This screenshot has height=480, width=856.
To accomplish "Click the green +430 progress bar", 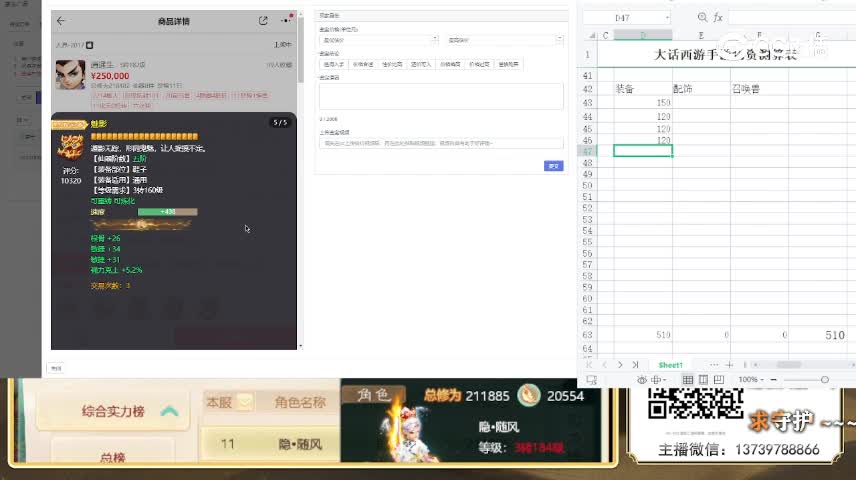I will (x=167, y=212).
